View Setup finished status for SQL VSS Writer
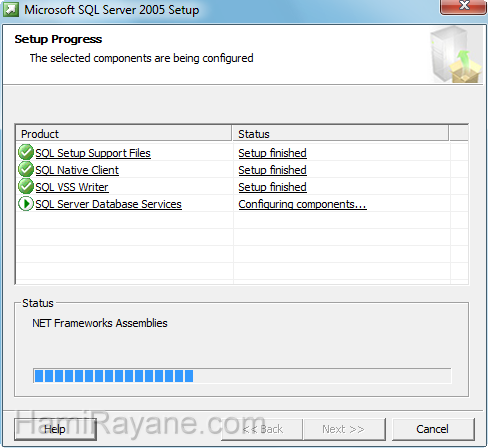Viewport: 488px width, 448px height. (x=272, y=187)
